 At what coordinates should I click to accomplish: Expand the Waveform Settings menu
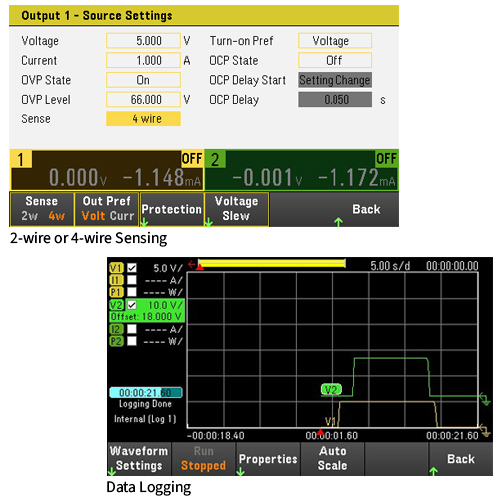click(x=139, y=459)
